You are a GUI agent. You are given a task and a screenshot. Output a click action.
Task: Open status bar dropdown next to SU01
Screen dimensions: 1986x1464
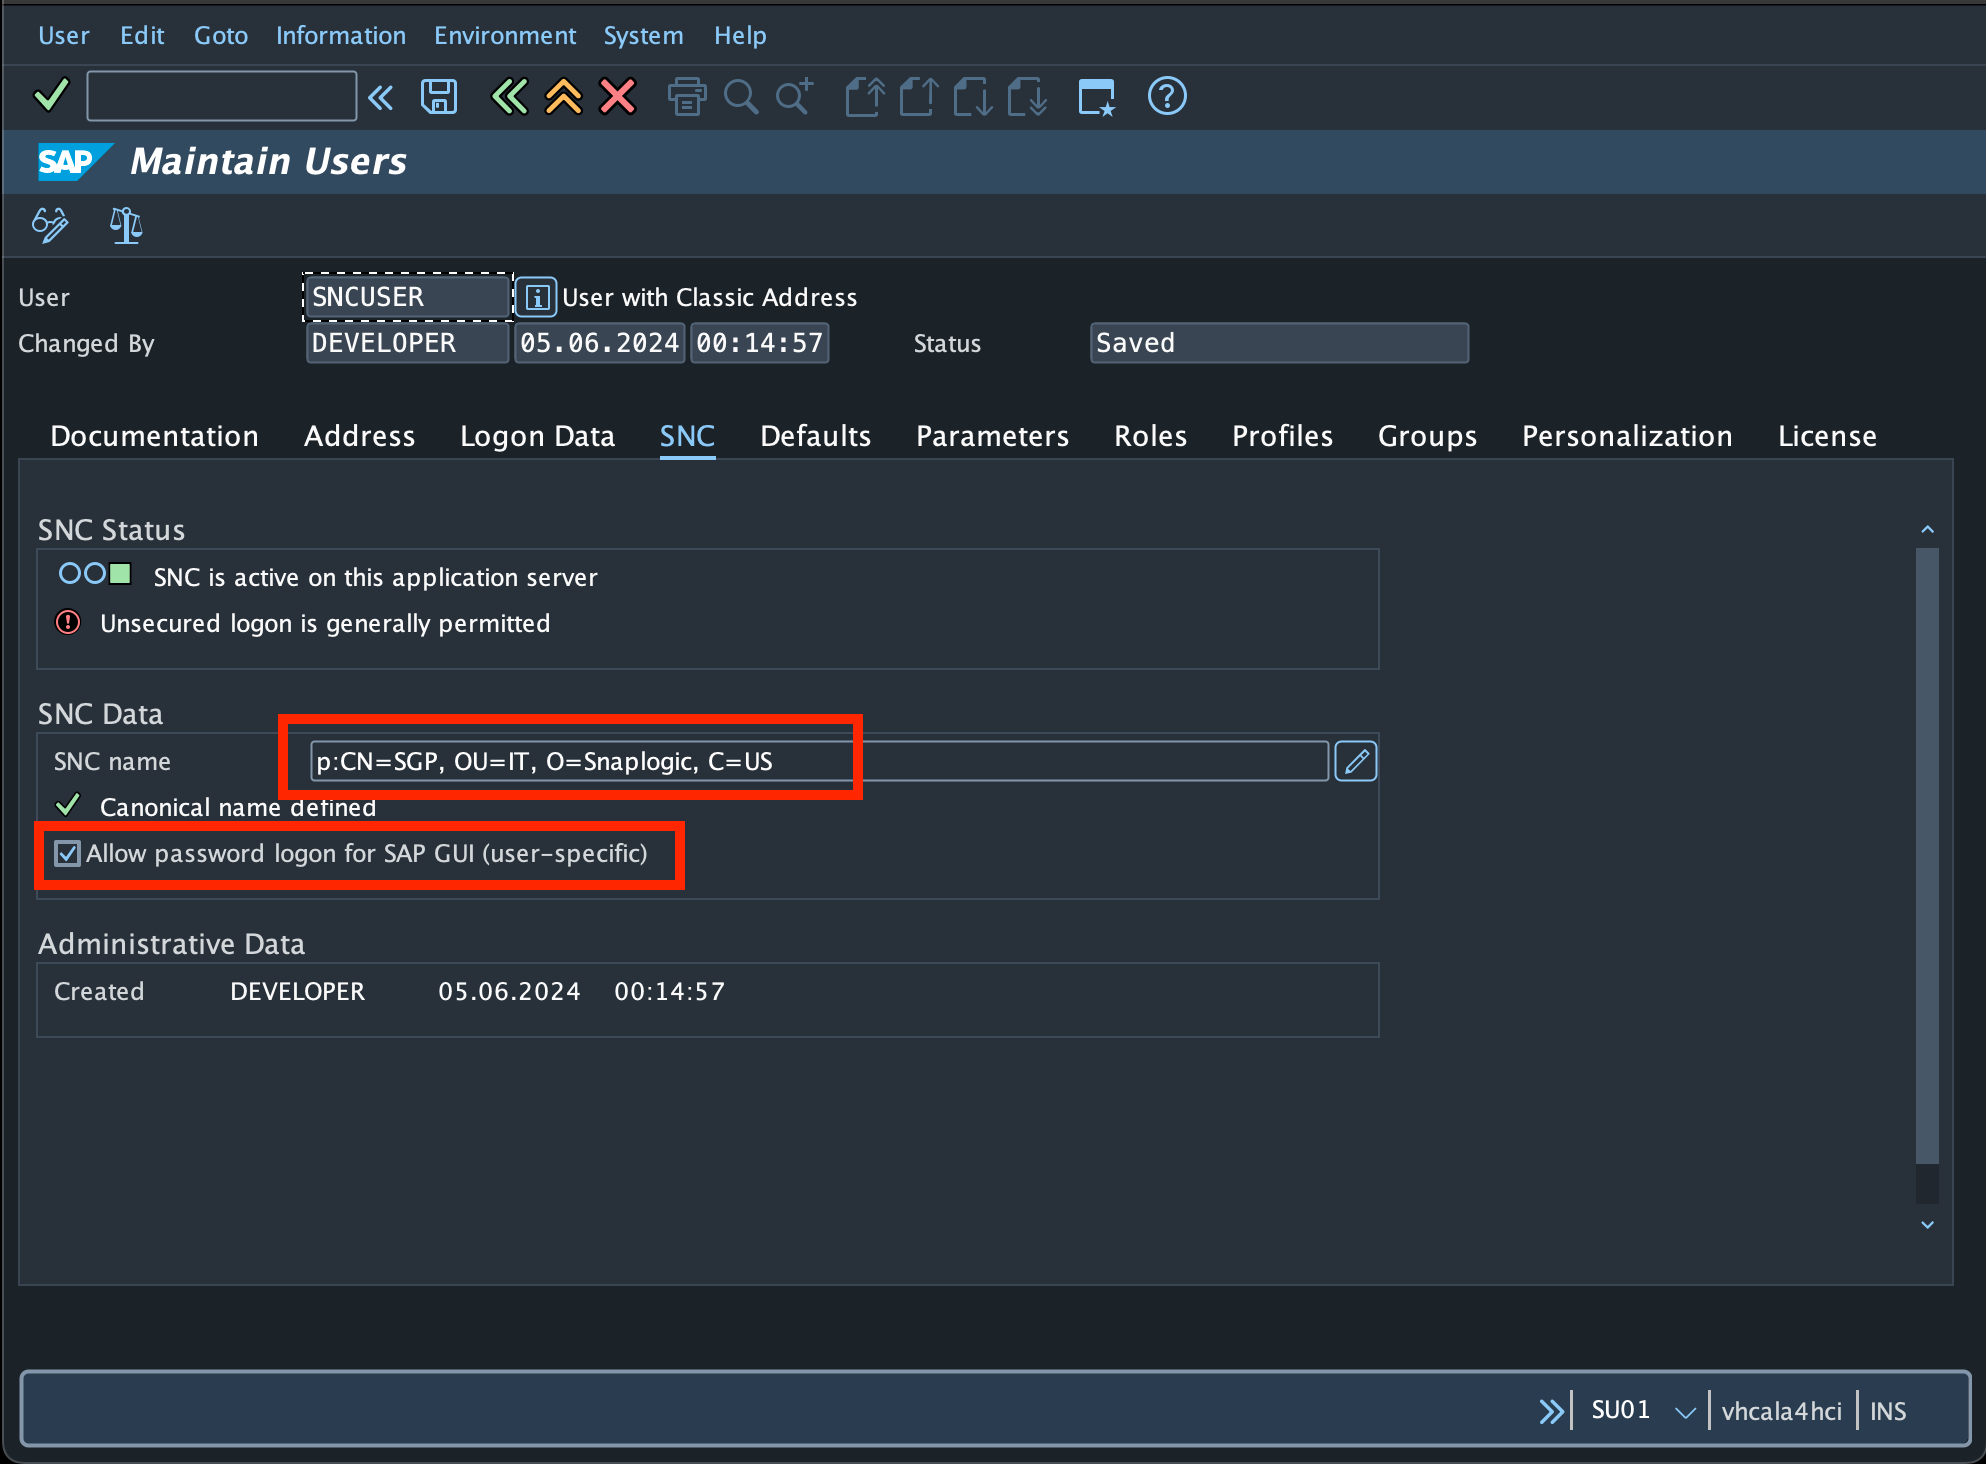(1684, 1411)
